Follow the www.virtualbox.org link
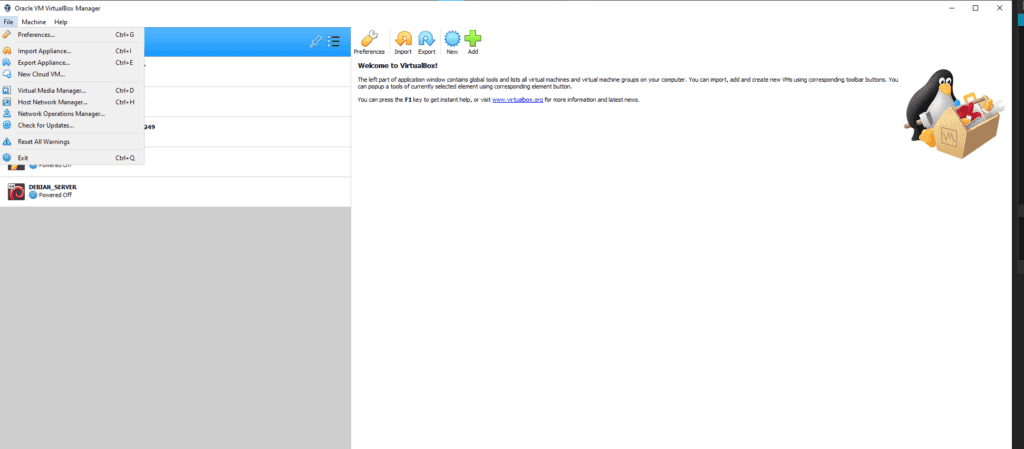This screenshot has width=1024, height=449. pos(517,100)
